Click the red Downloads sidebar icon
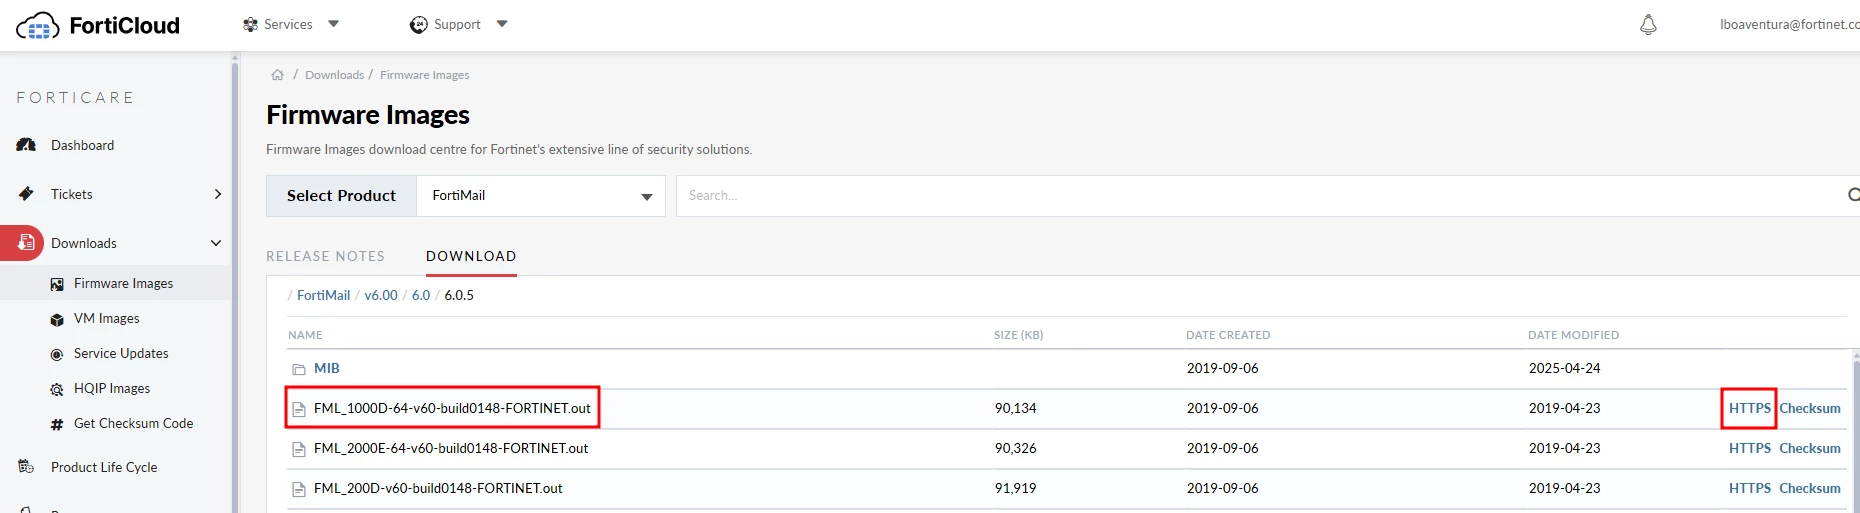 pyautogui.click(x=22, y=243)
